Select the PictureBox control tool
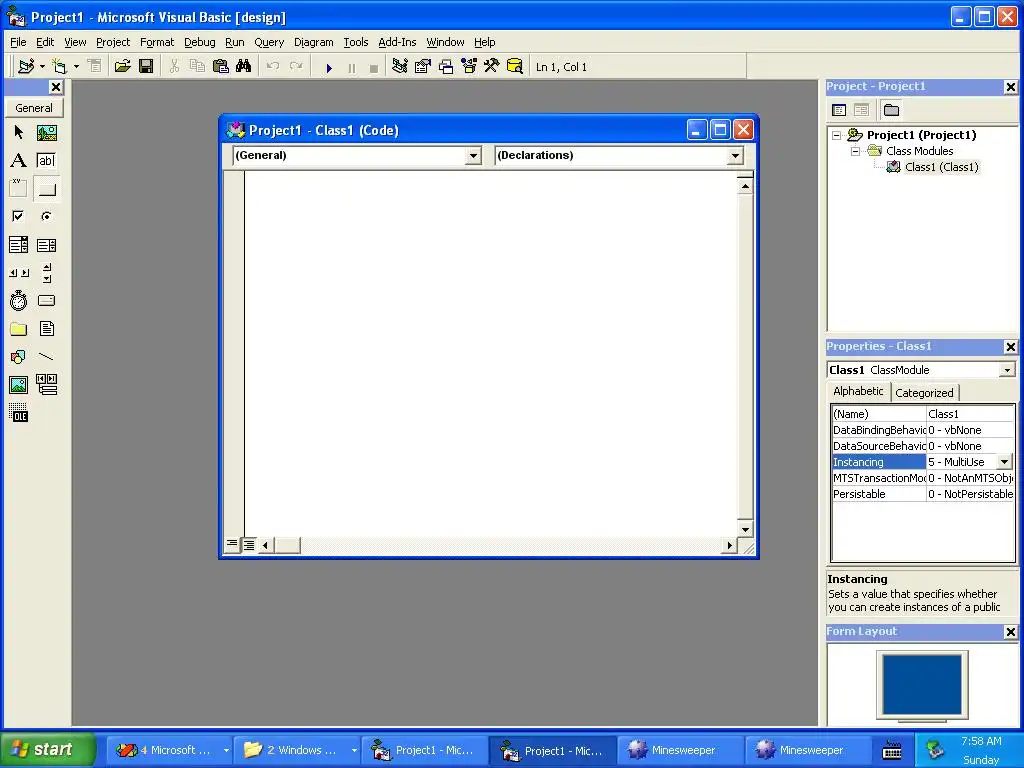 (x=46, y=133)
